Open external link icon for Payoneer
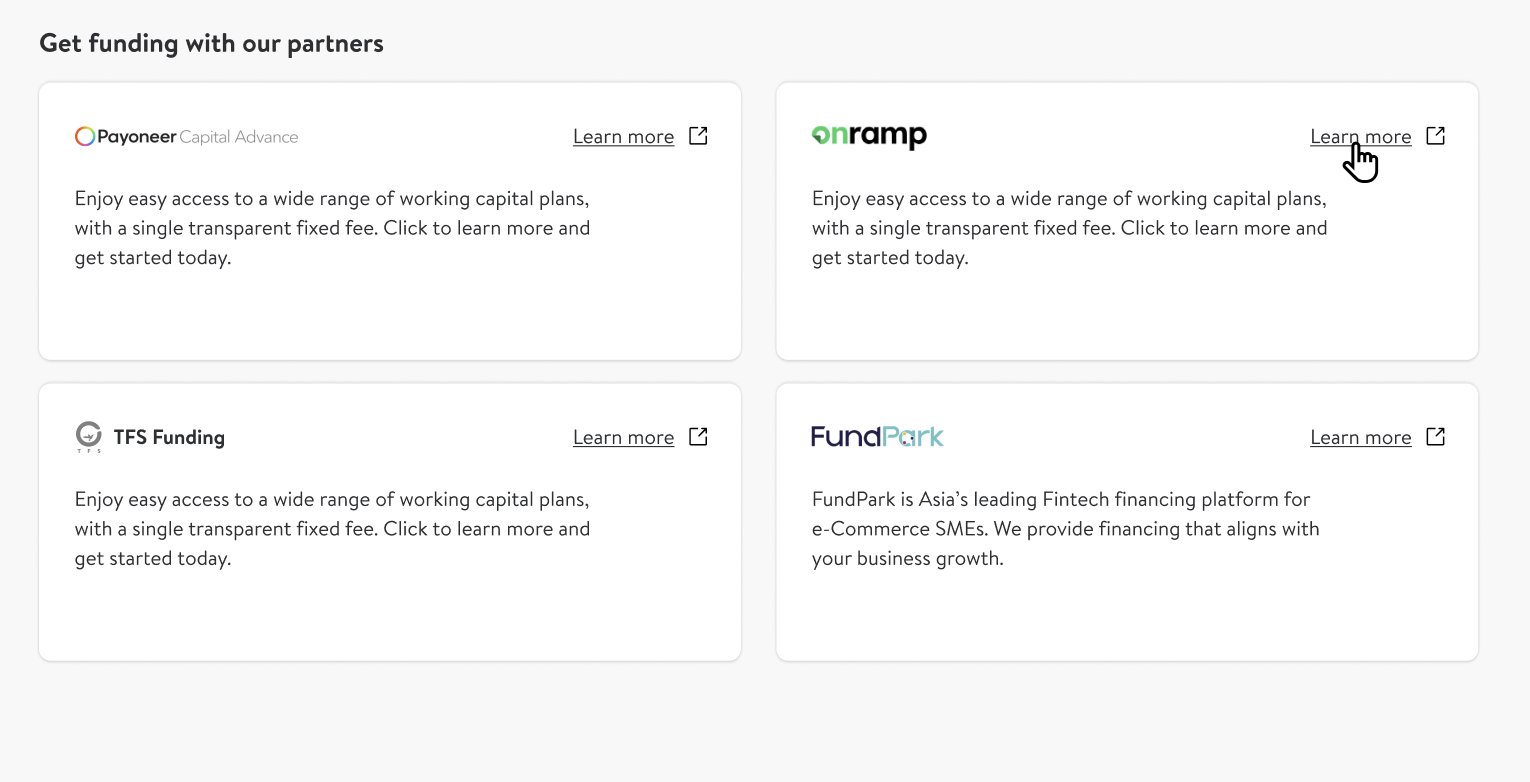 [699, 136]
